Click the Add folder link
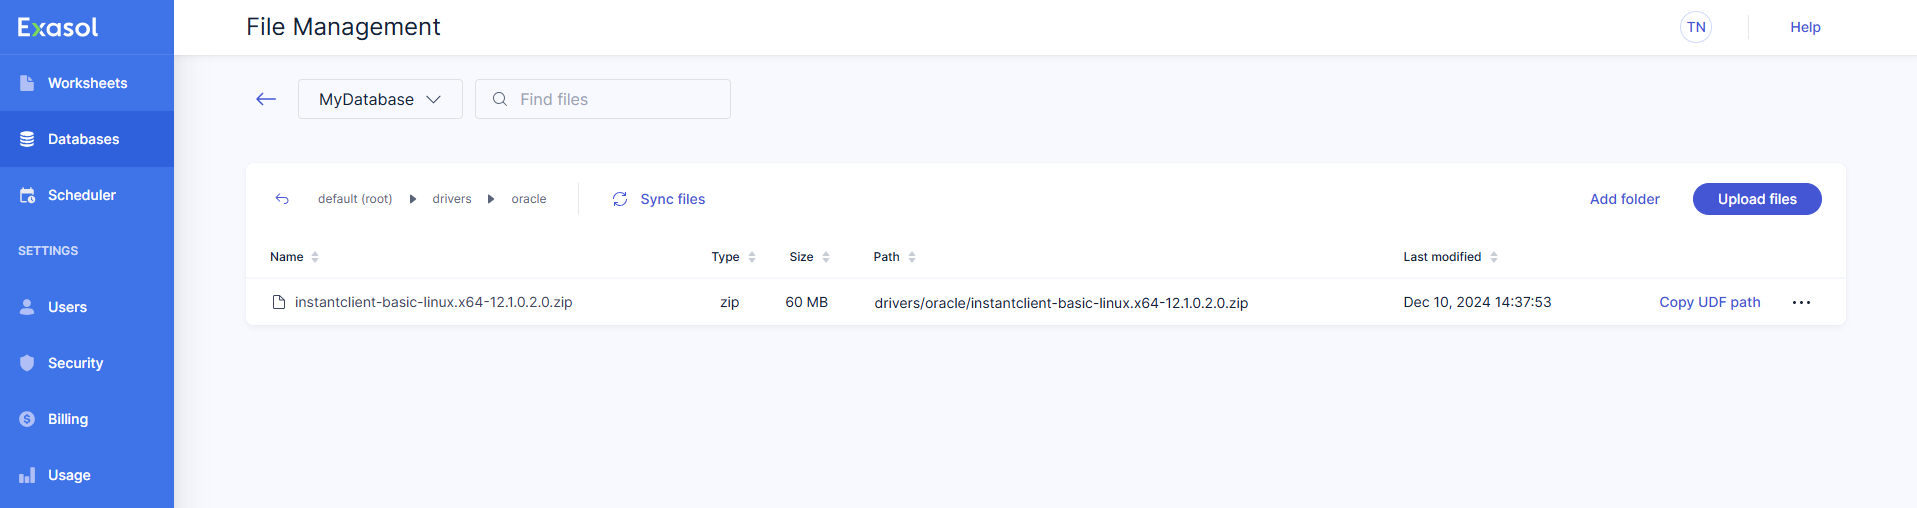Image resolution: width=1917 pixels, height=508 pixels. 1624,199
